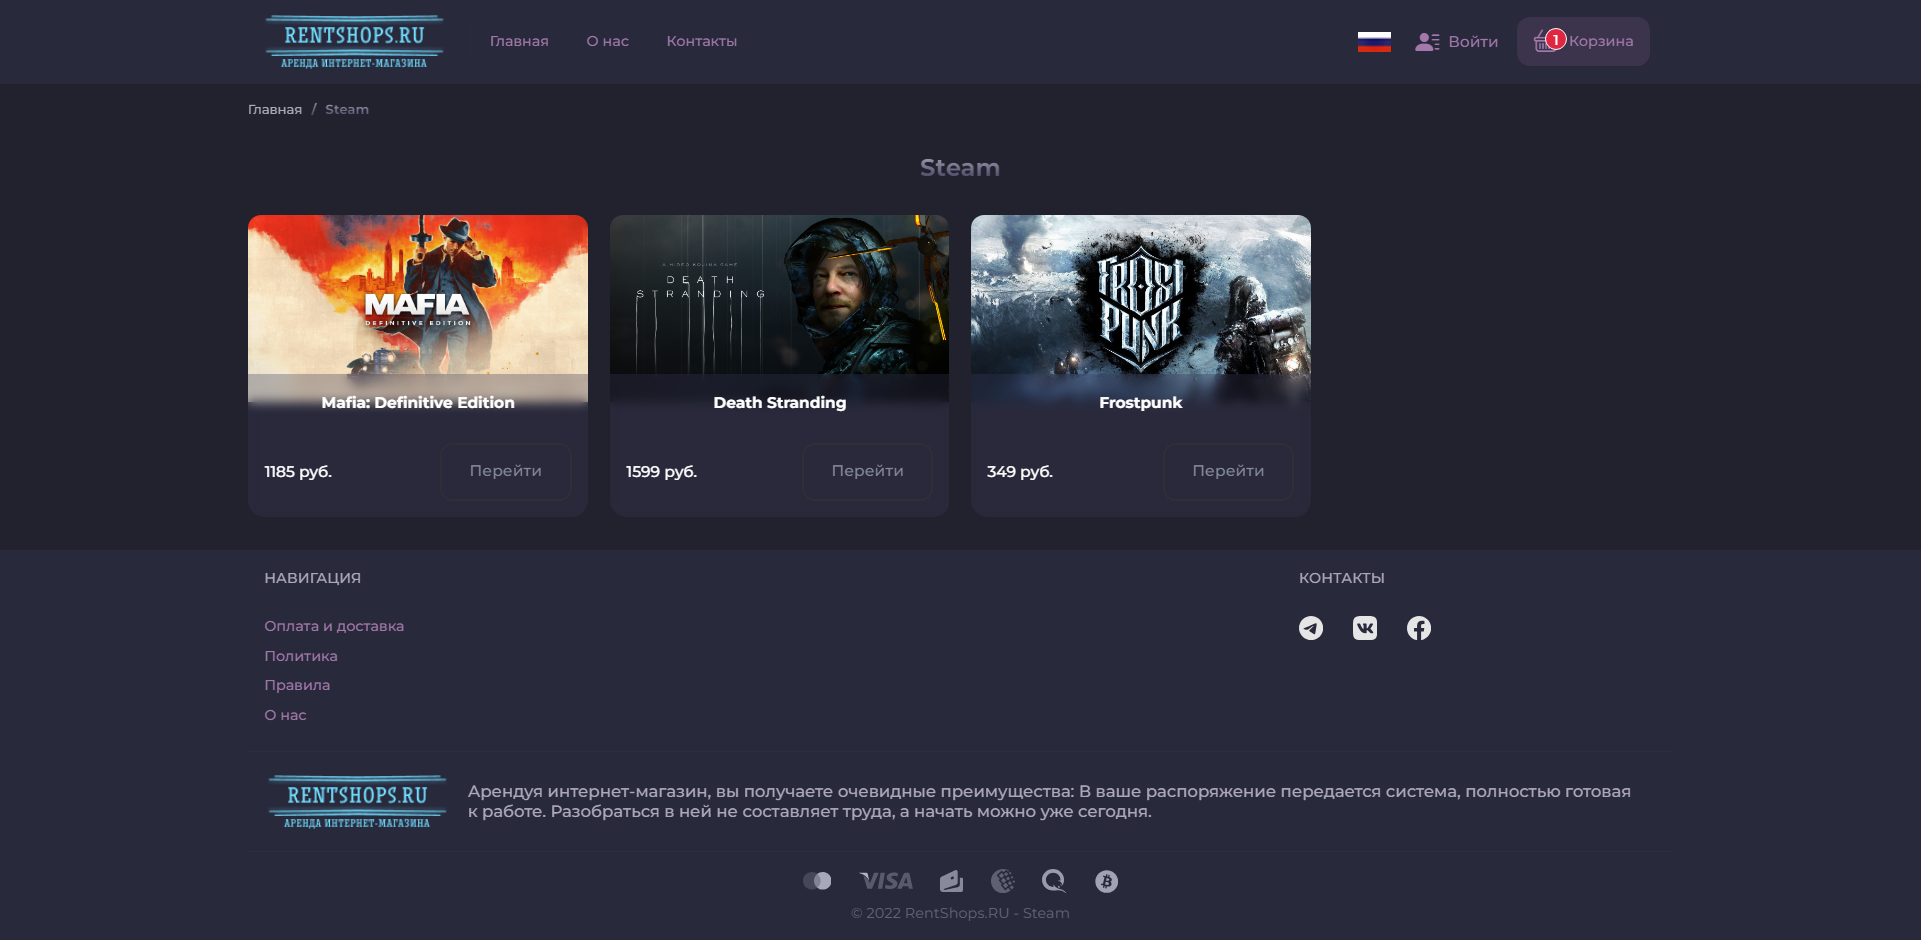Viewport: 1921px width, 940px height.
Task: Click the Mafia: Definitive Edition title
Action: pos(418,402)
